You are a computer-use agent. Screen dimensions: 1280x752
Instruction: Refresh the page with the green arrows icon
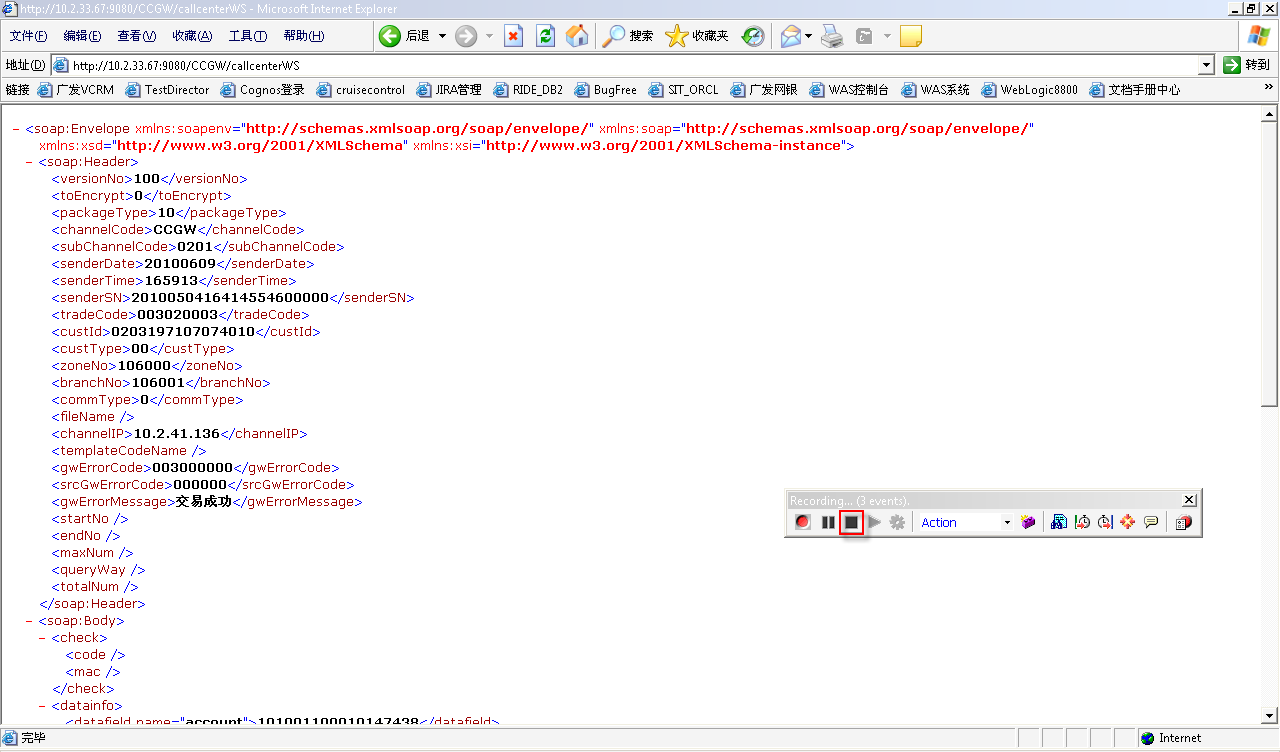(x=545, y=36)
